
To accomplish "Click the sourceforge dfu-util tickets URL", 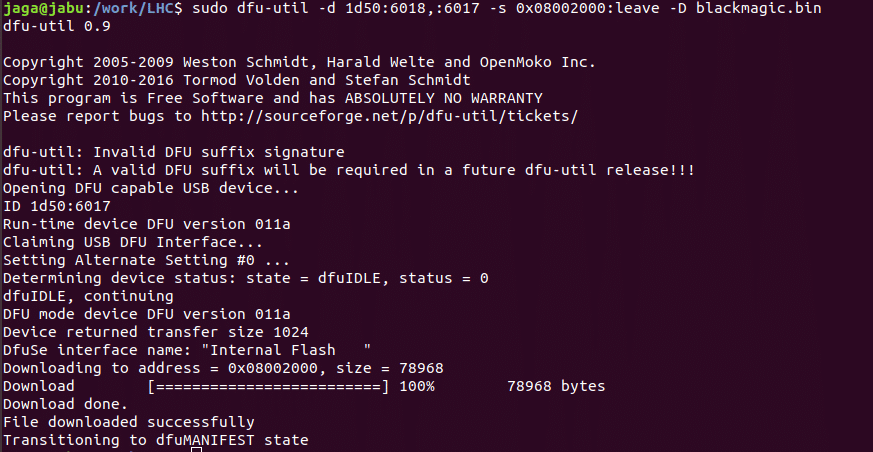I will (x=389, y=116).
